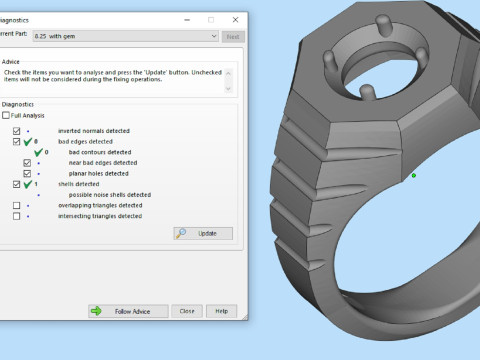Click the up arrow of the Advice scrollbar
Image resolution: width=480 pixels, height=360 pixels.
228,73
